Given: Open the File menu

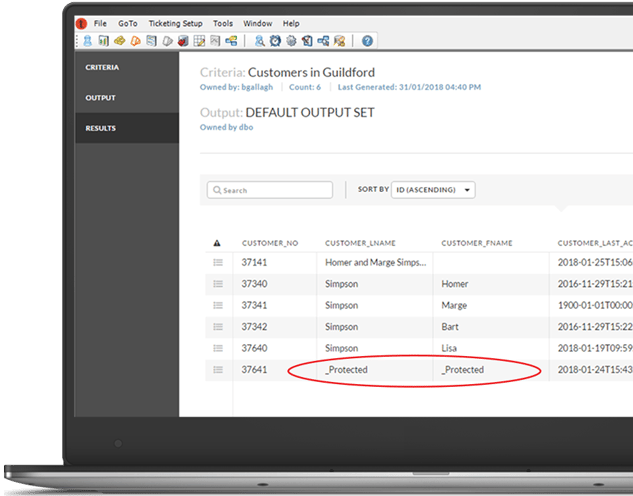Looking at the screenshot, I should (100, 24).
